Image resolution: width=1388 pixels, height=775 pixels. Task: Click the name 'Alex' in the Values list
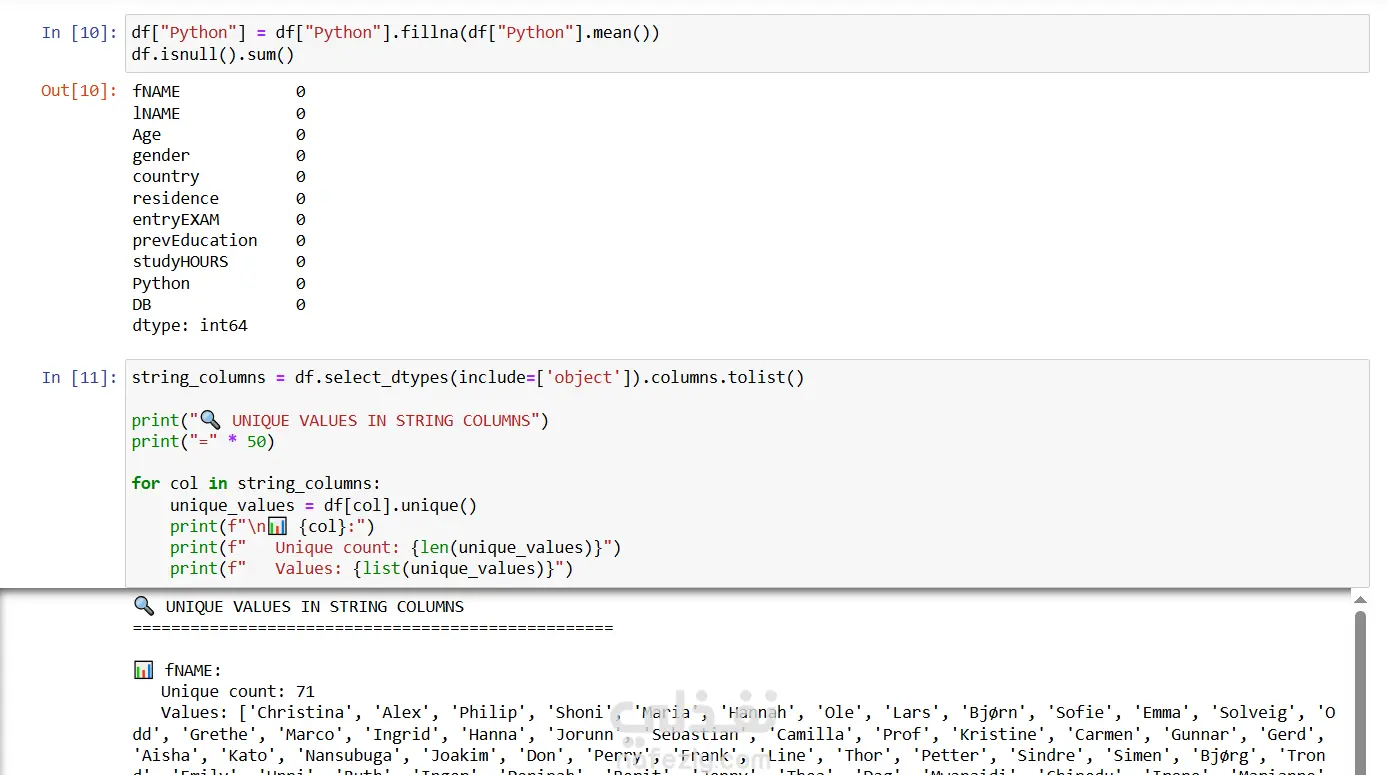[x=401, y=713]
